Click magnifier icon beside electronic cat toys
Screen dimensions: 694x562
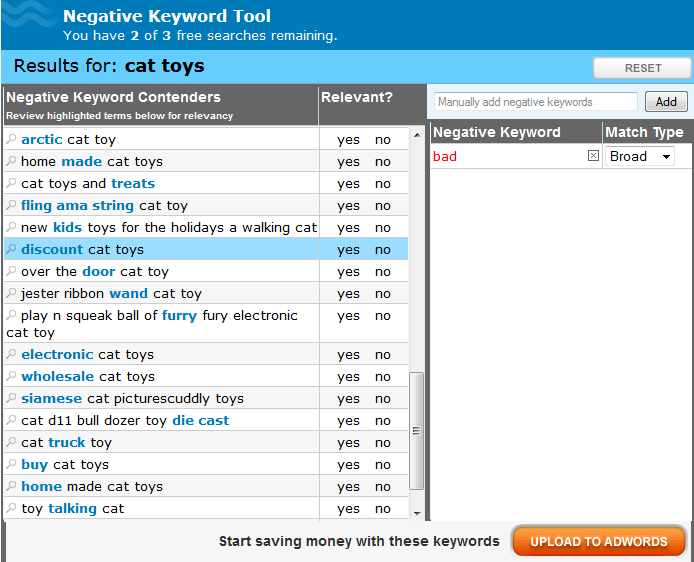click(12, 355)
